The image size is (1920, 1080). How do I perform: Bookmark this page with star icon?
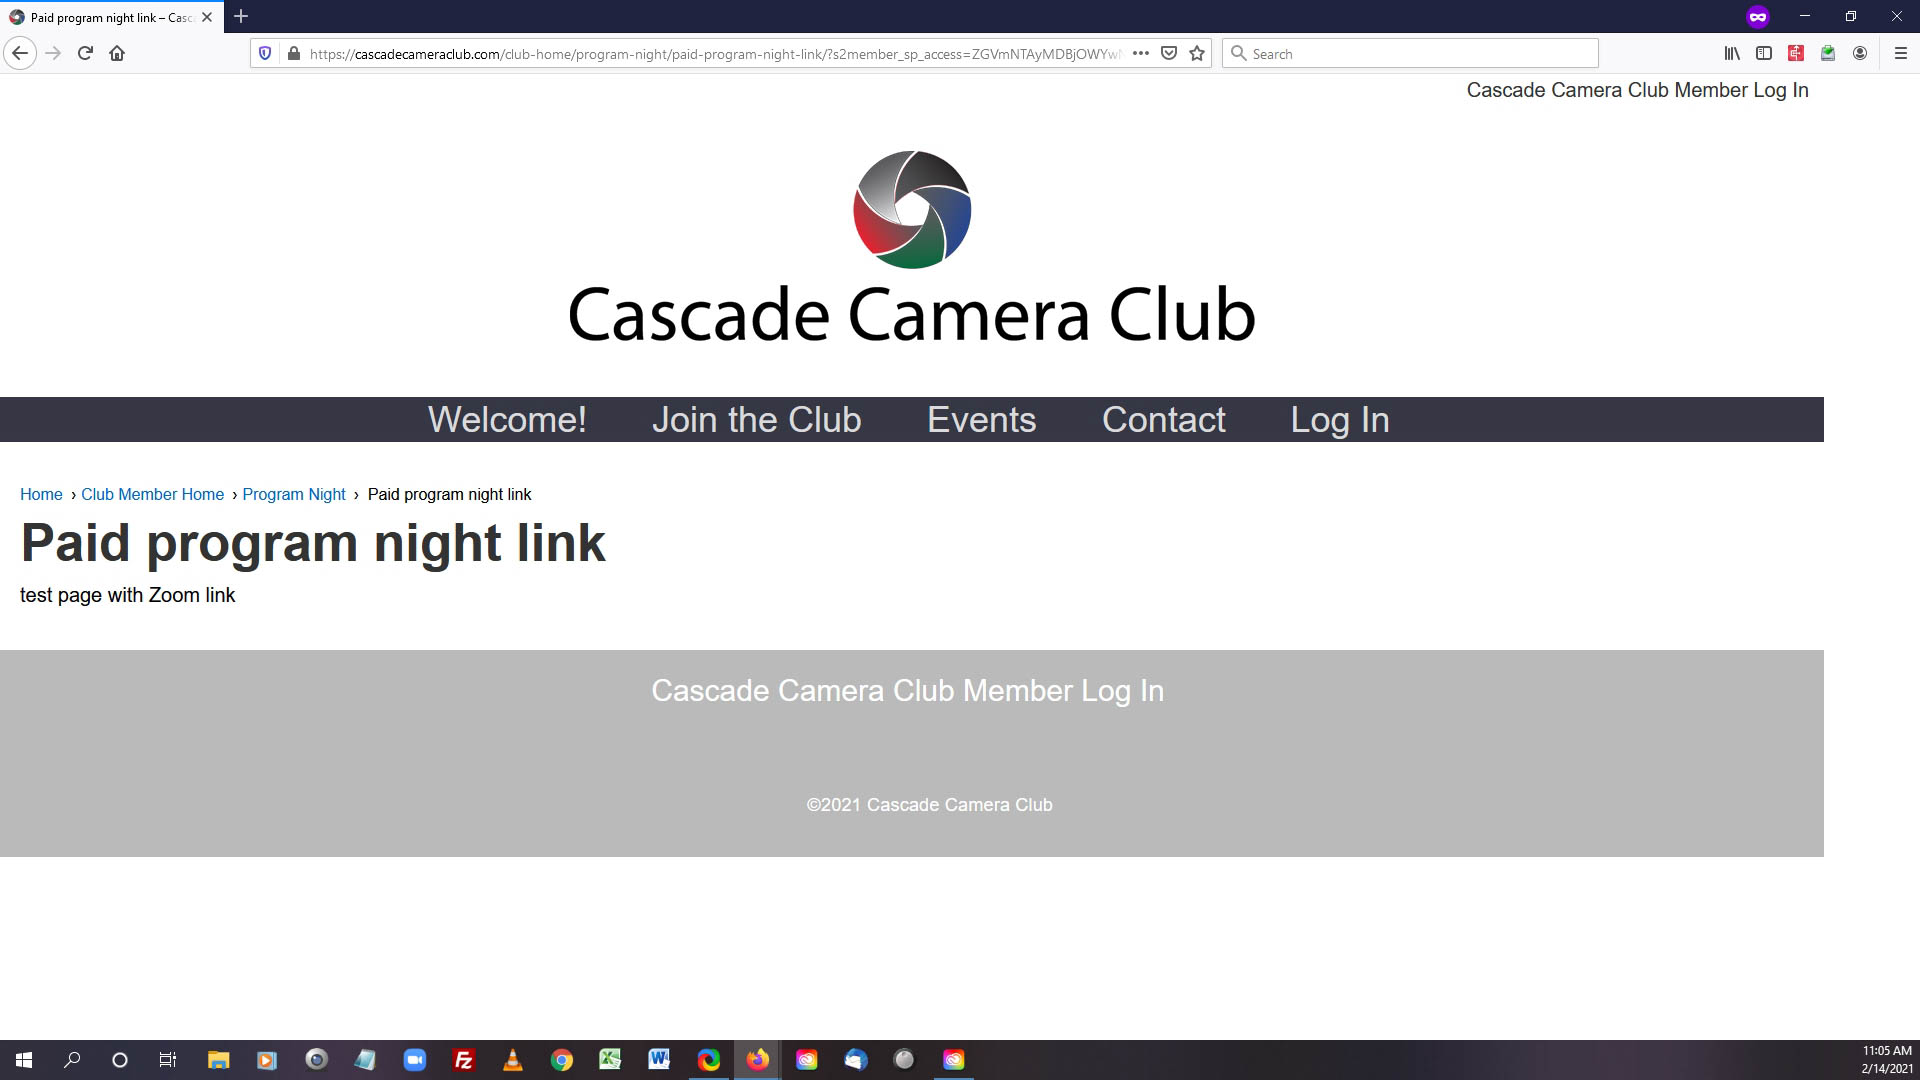tap(1197, 53)
